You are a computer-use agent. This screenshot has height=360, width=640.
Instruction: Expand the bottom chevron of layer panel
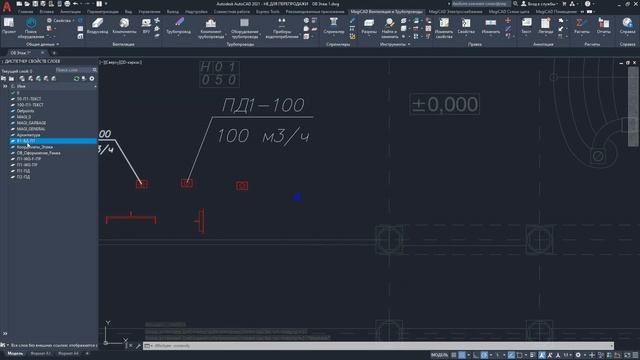click(x=5, y=333)
